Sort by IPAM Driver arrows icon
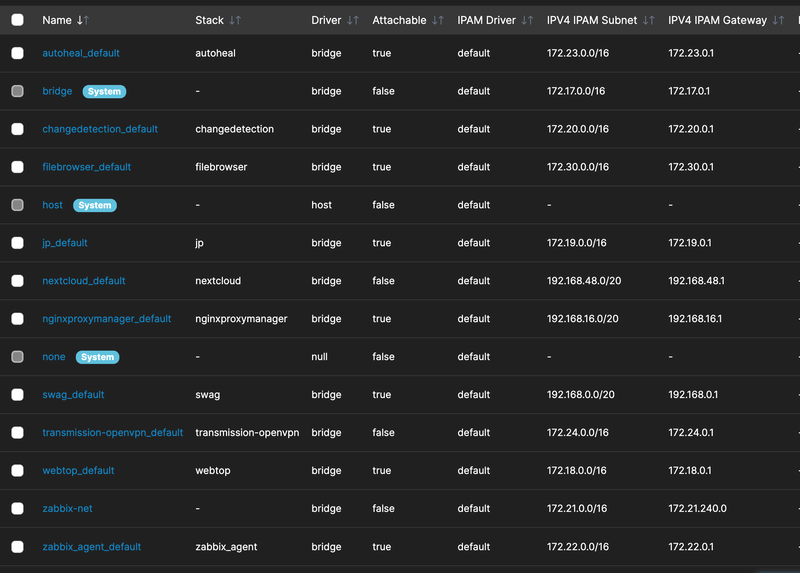 click(x=527, y=20)
